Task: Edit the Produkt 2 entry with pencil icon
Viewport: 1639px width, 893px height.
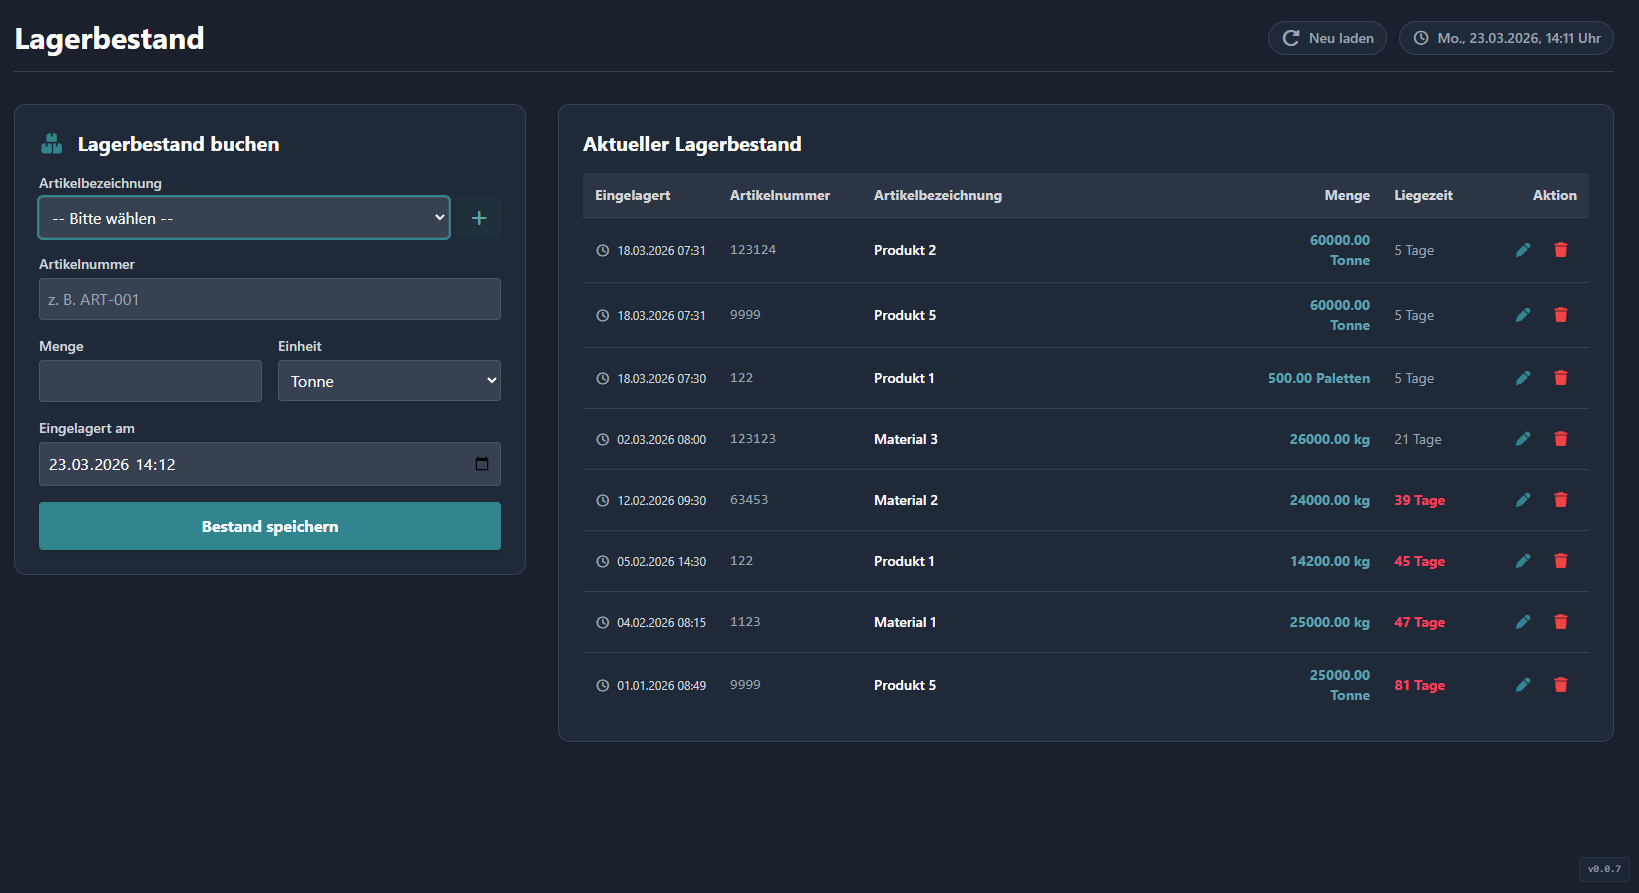Action: pos(1522,250)
